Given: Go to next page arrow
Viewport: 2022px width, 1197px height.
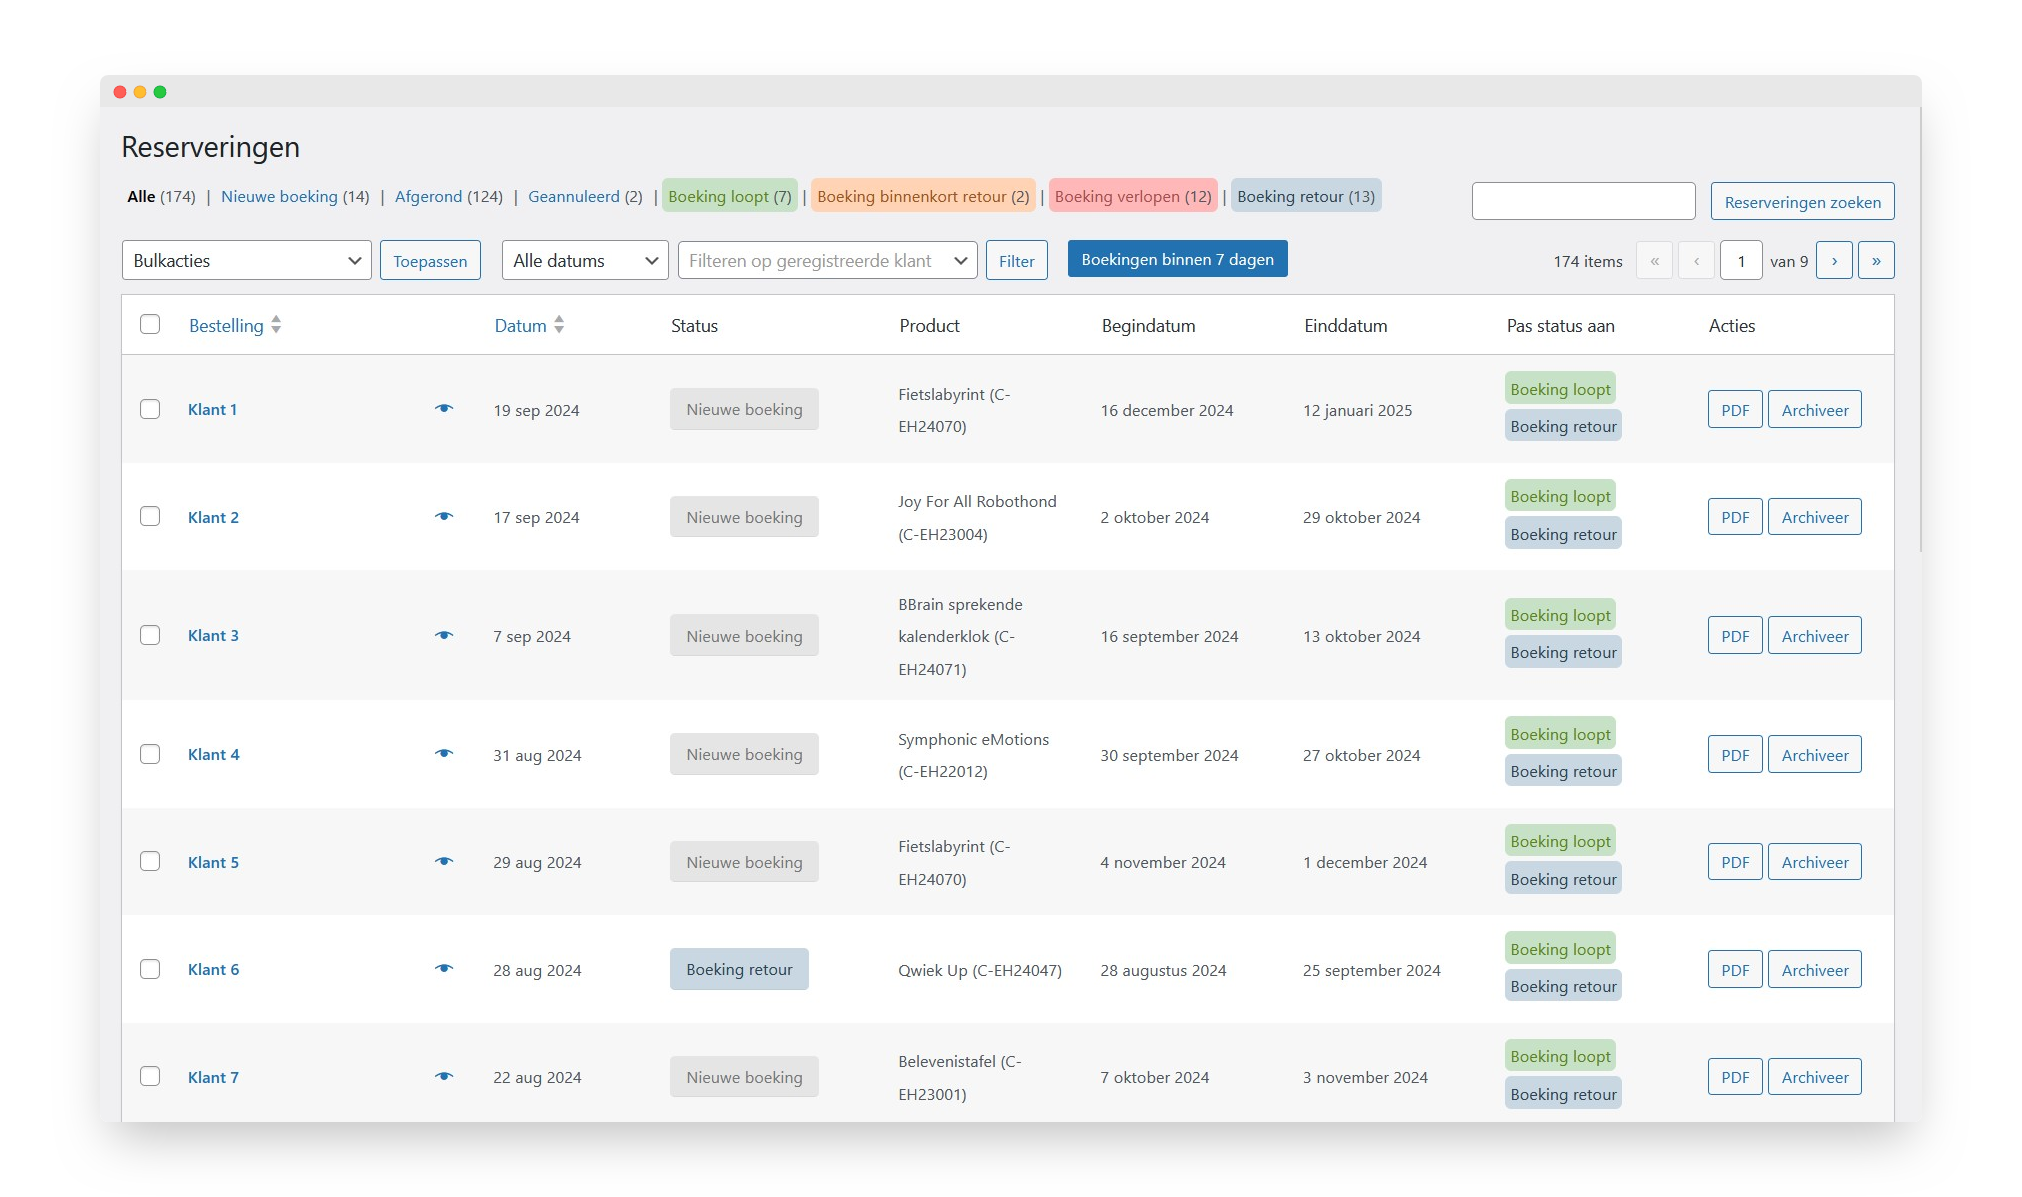Looking at the screenshot, I should [1834, 261].
